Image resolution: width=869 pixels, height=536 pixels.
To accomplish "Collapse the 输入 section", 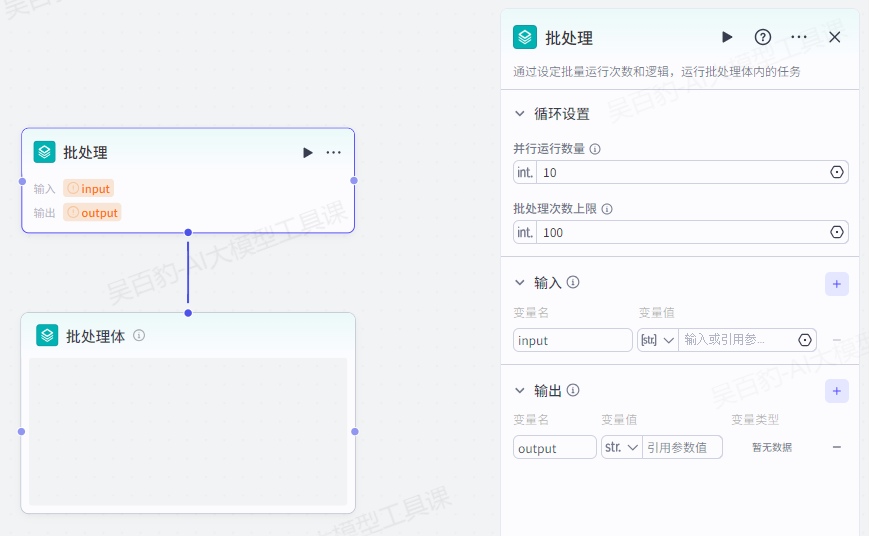I will click(519, 283).
